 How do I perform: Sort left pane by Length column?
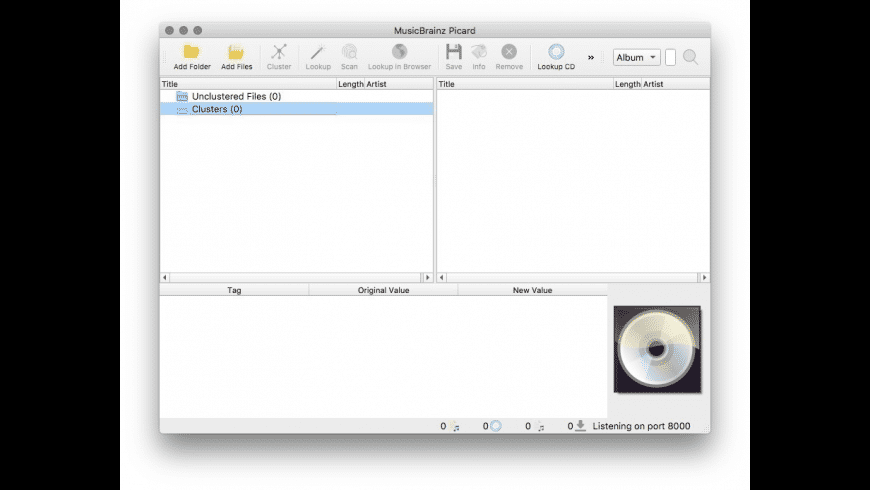(350, 84)
